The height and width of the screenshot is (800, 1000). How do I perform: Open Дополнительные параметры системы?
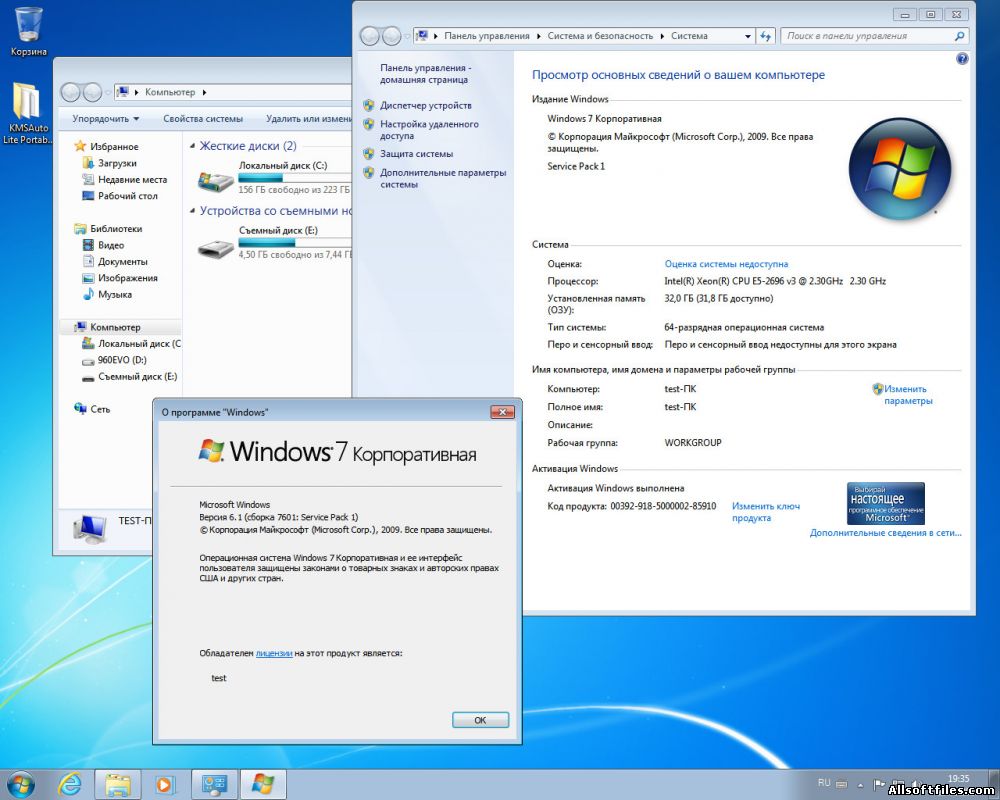click(x=443, y=179)
